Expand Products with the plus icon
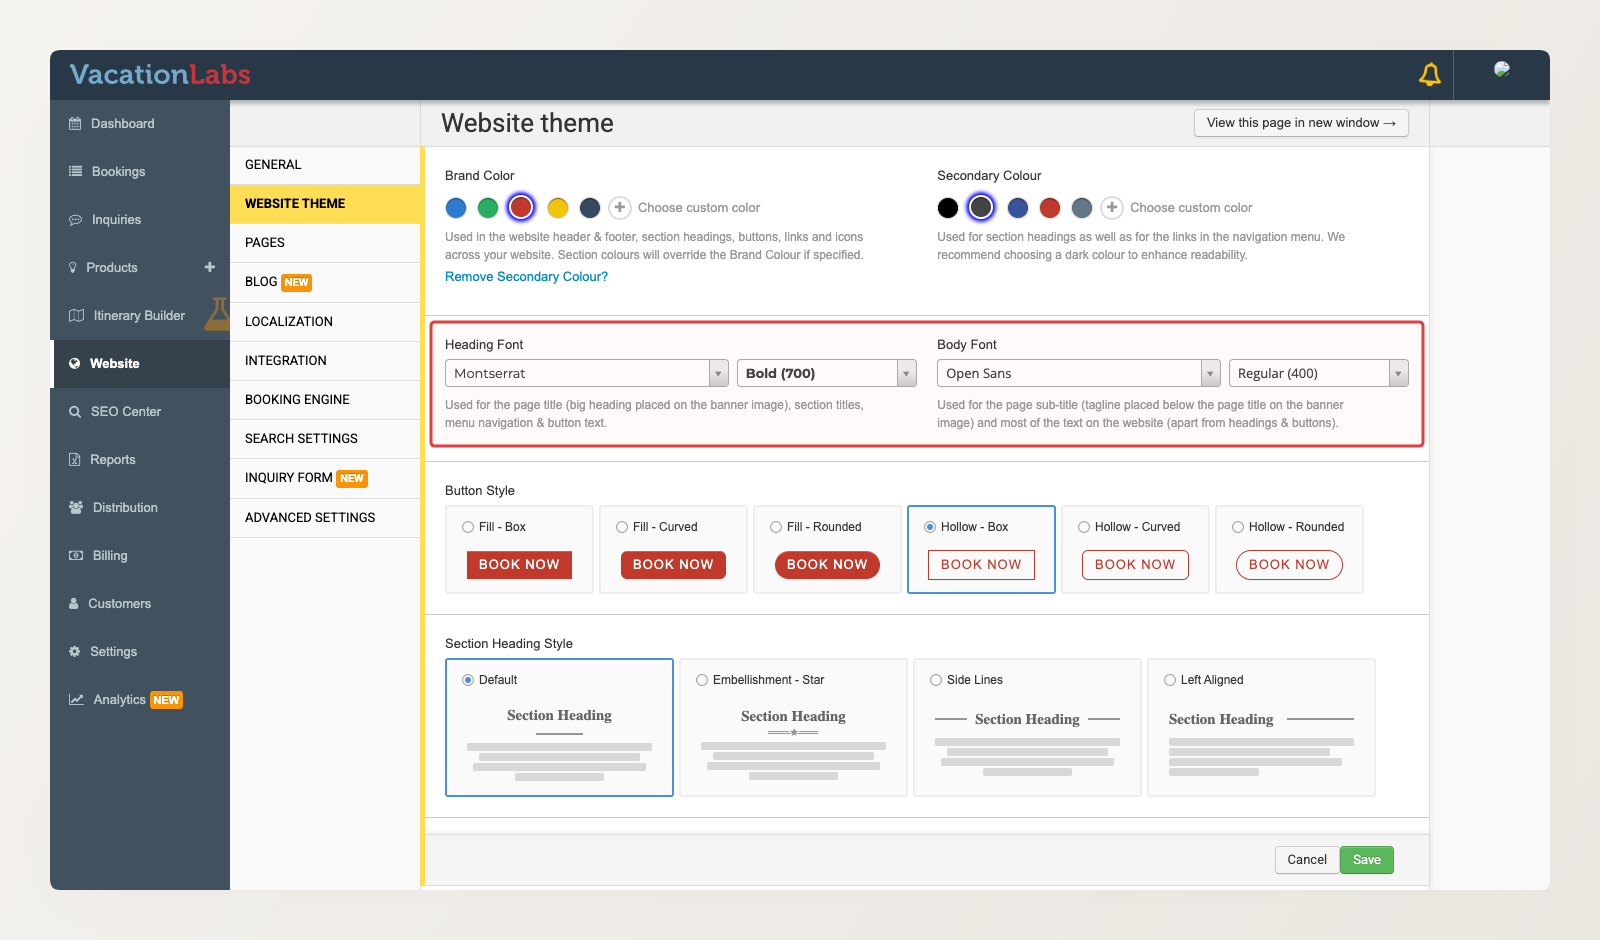The height and width of the screenshot is (940, 1600). (210, 267)
